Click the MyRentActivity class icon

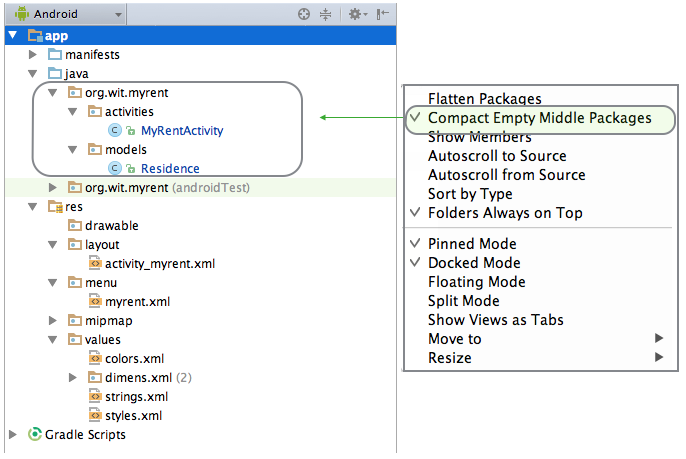click(x=115, y=130)
